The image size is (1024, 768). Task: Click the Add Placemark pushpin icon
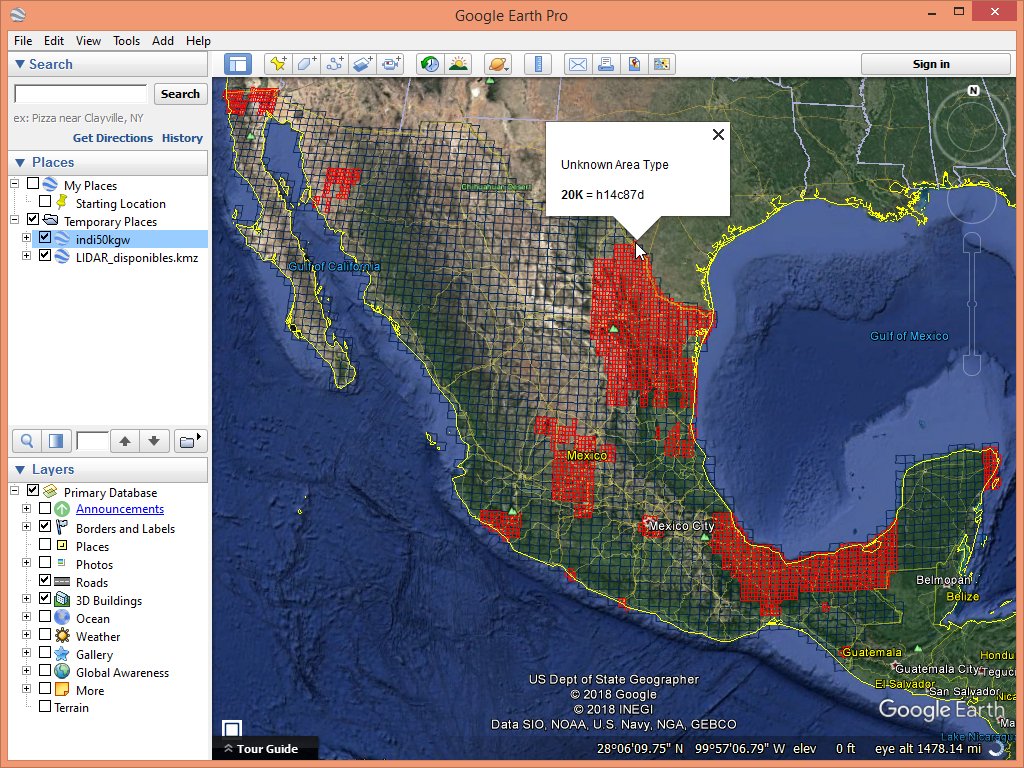tap(278, 64)
